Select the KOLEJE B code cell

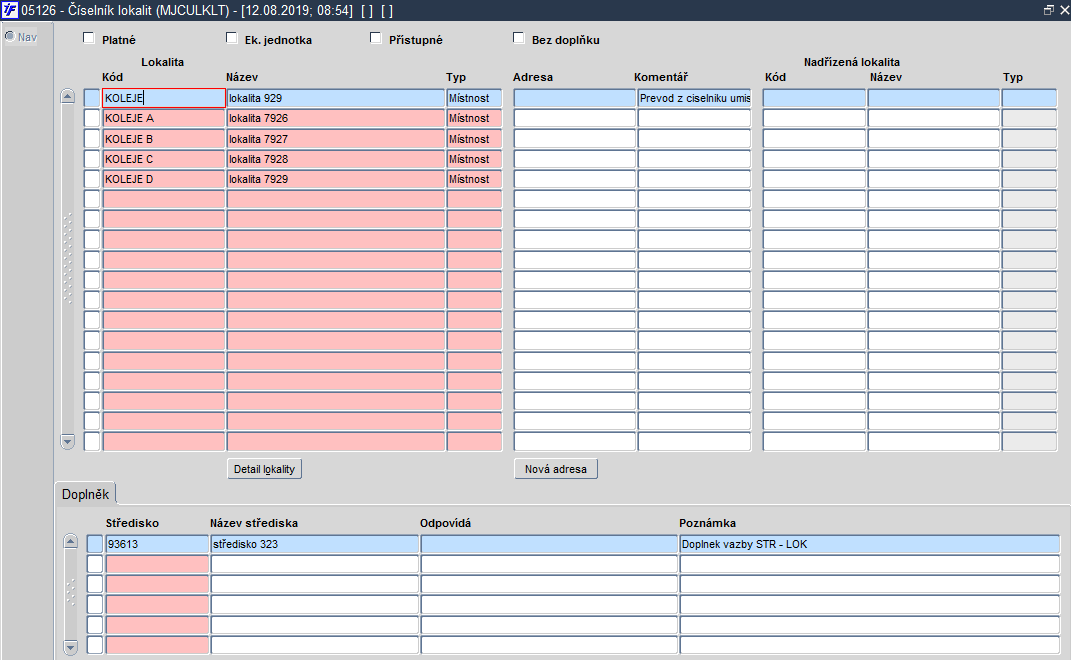164,139
